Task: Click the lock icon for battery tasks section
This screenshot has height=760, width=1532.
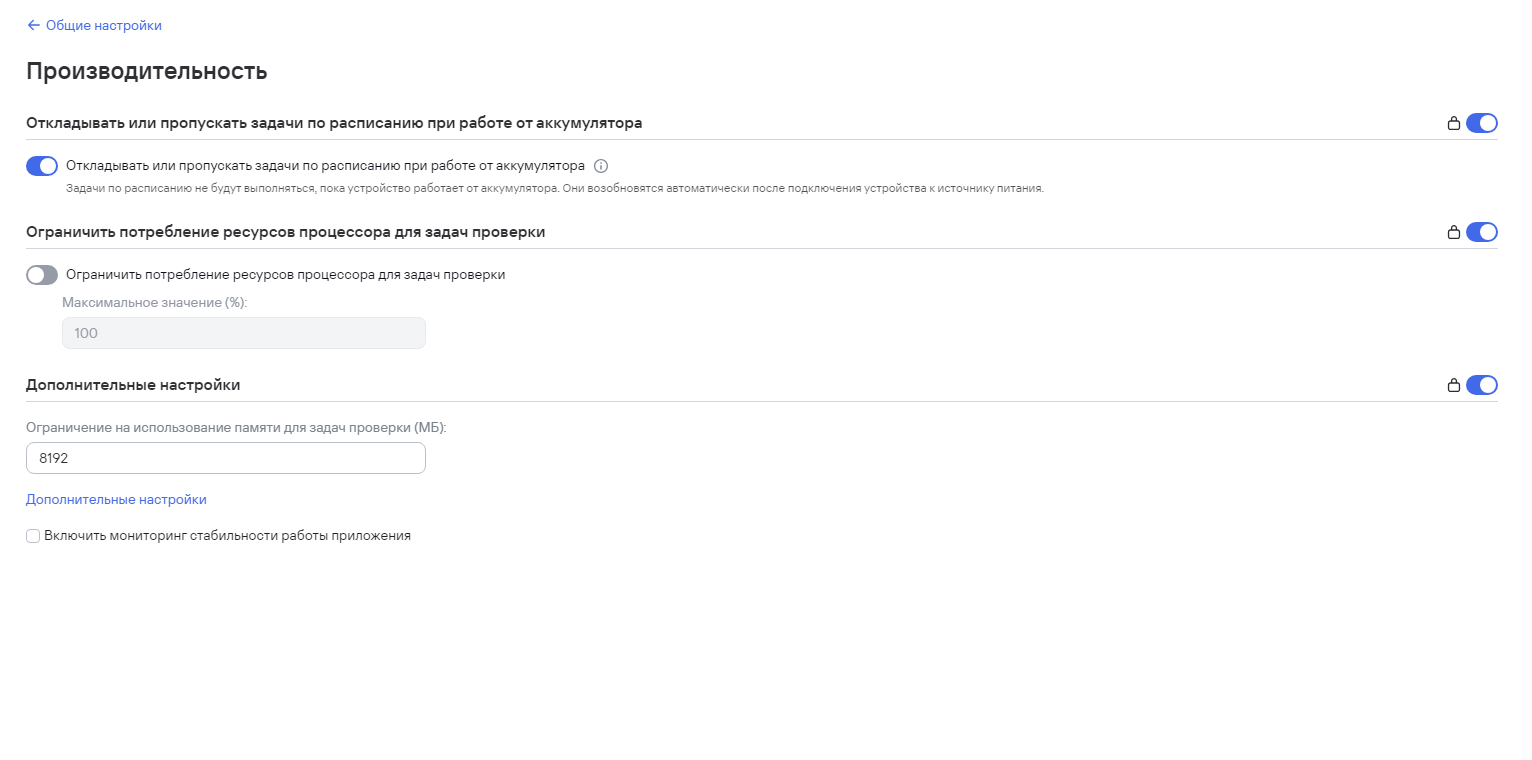Action: point(1454,124)
